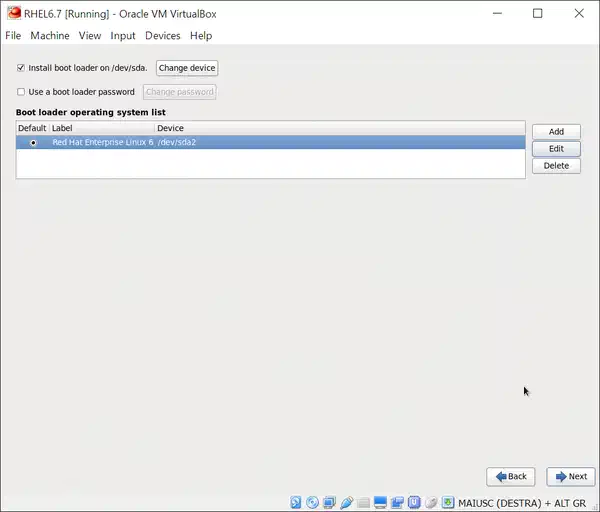Screen dimensions: 600x512
Task: Click the Device column header
Action: (340, 128)
